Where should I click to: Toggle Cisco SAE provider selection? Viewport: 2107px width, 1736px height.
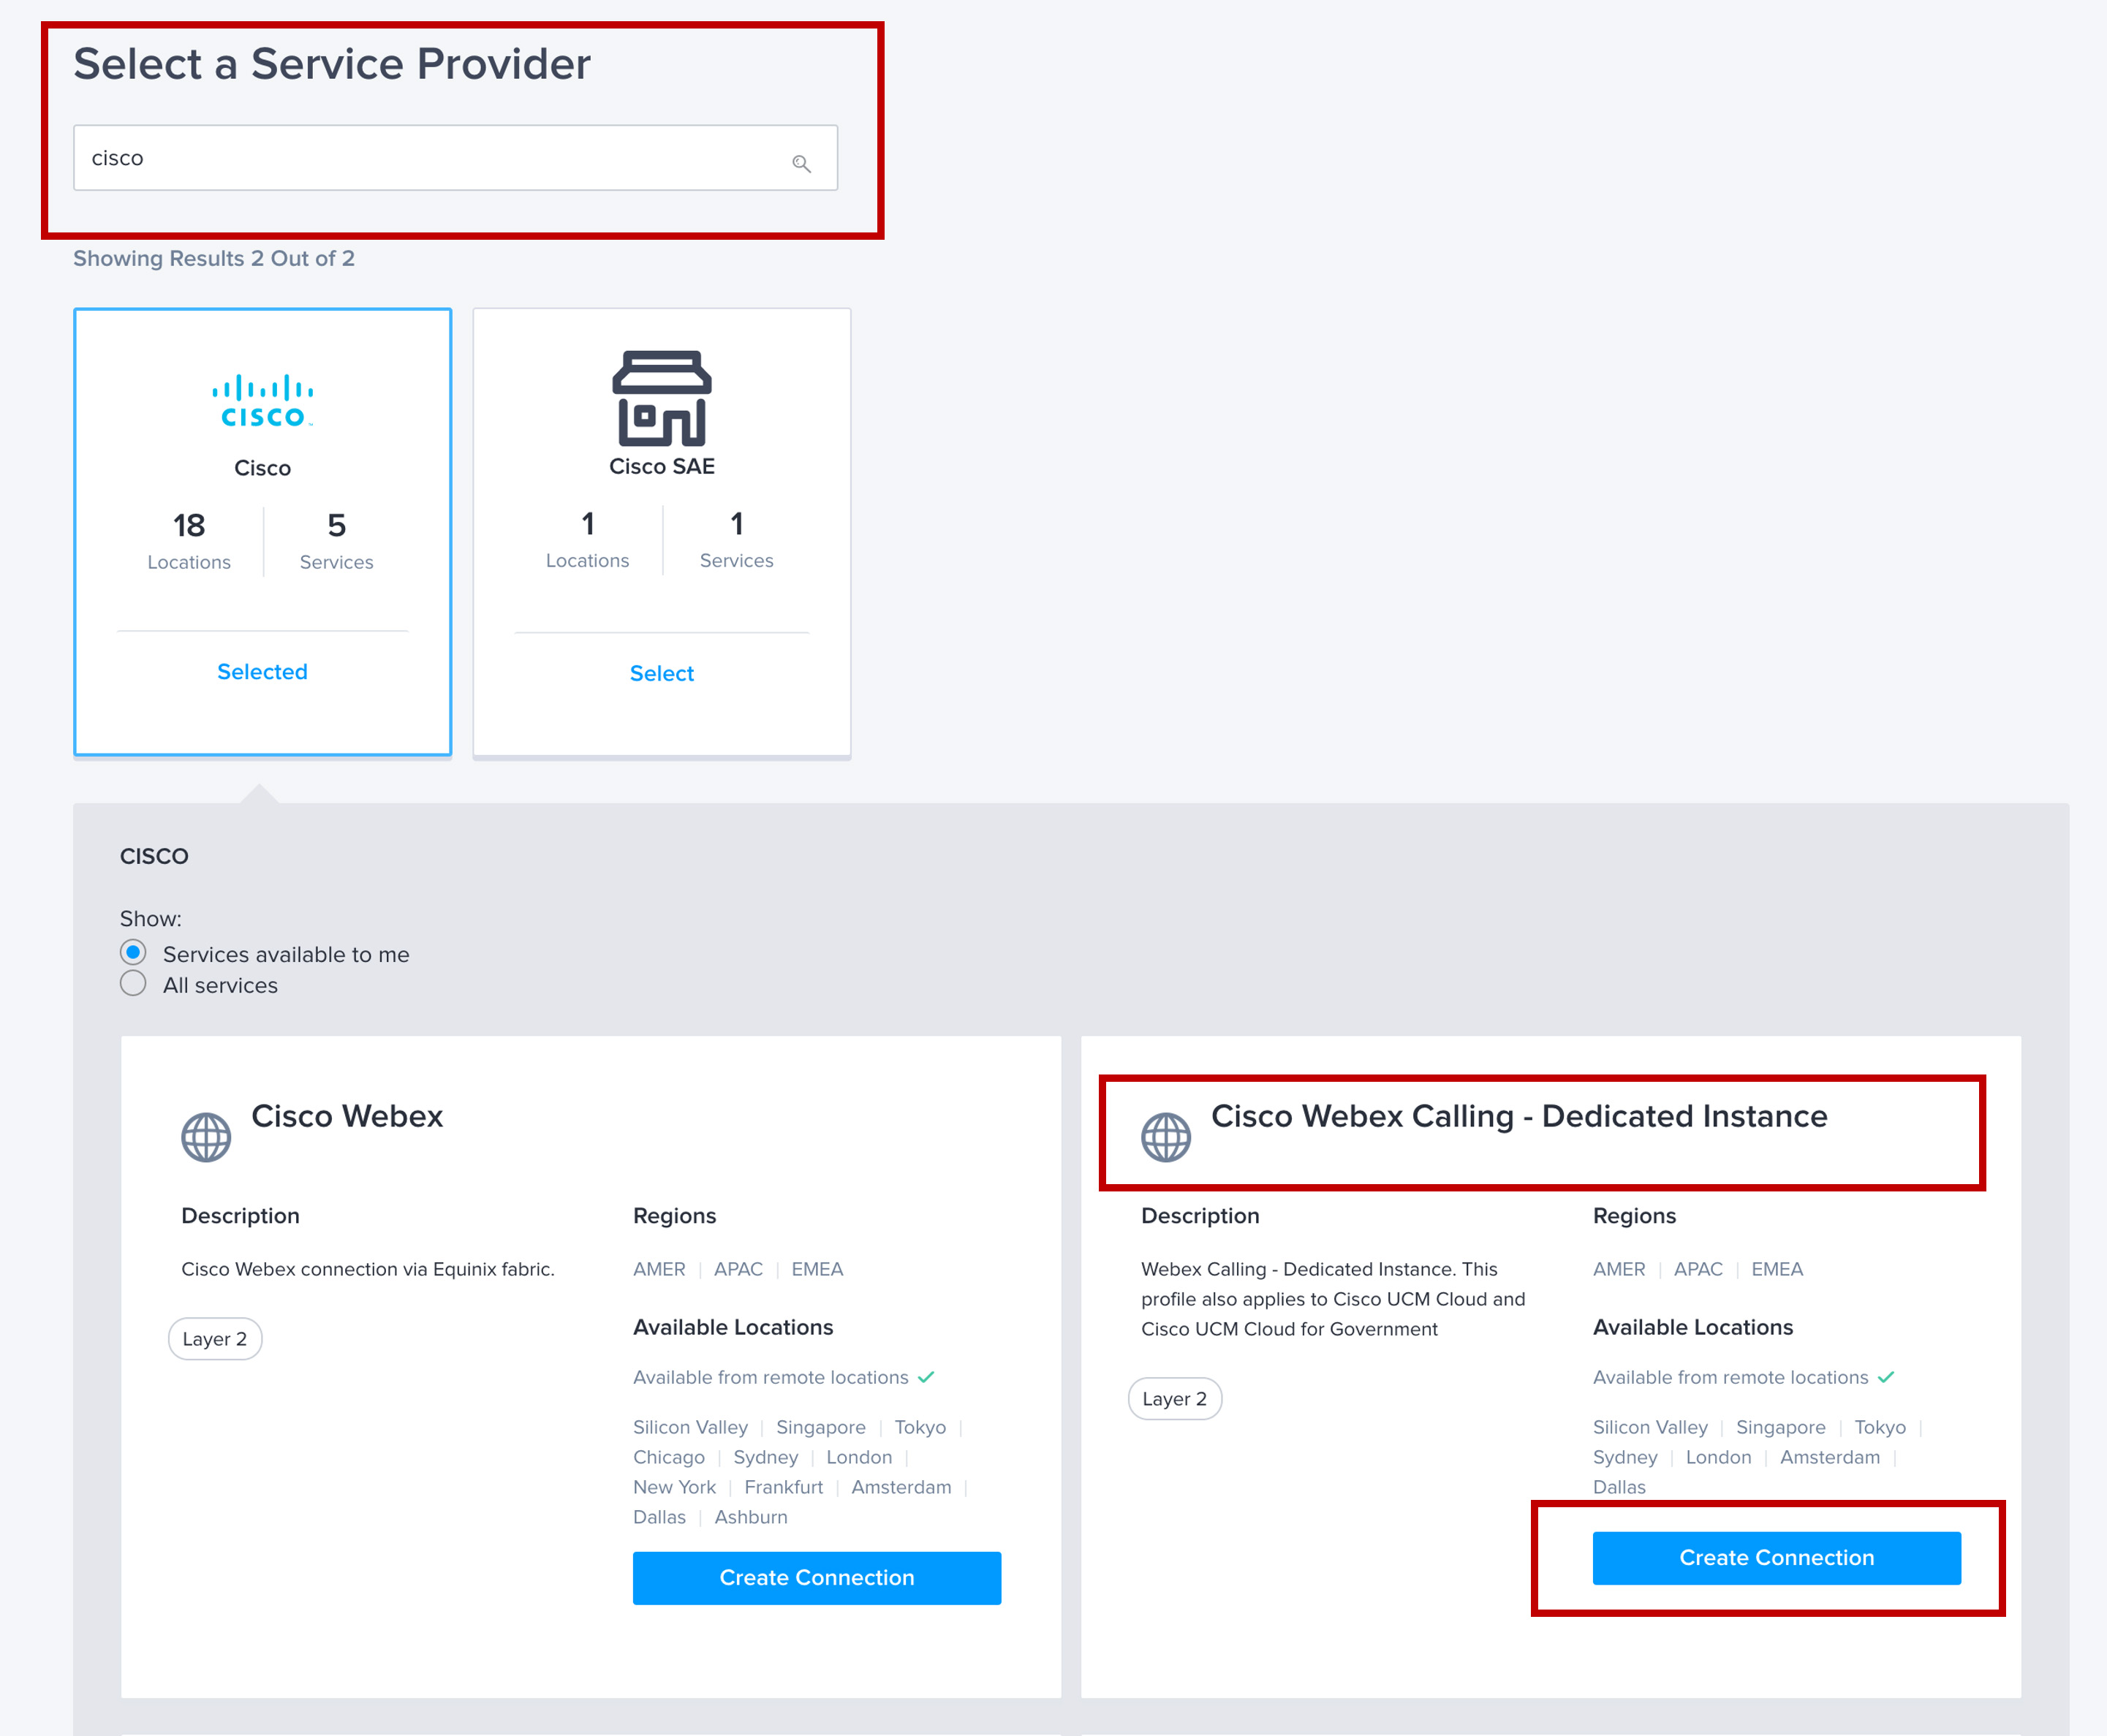pyautogui.click(x=662, y=672)
